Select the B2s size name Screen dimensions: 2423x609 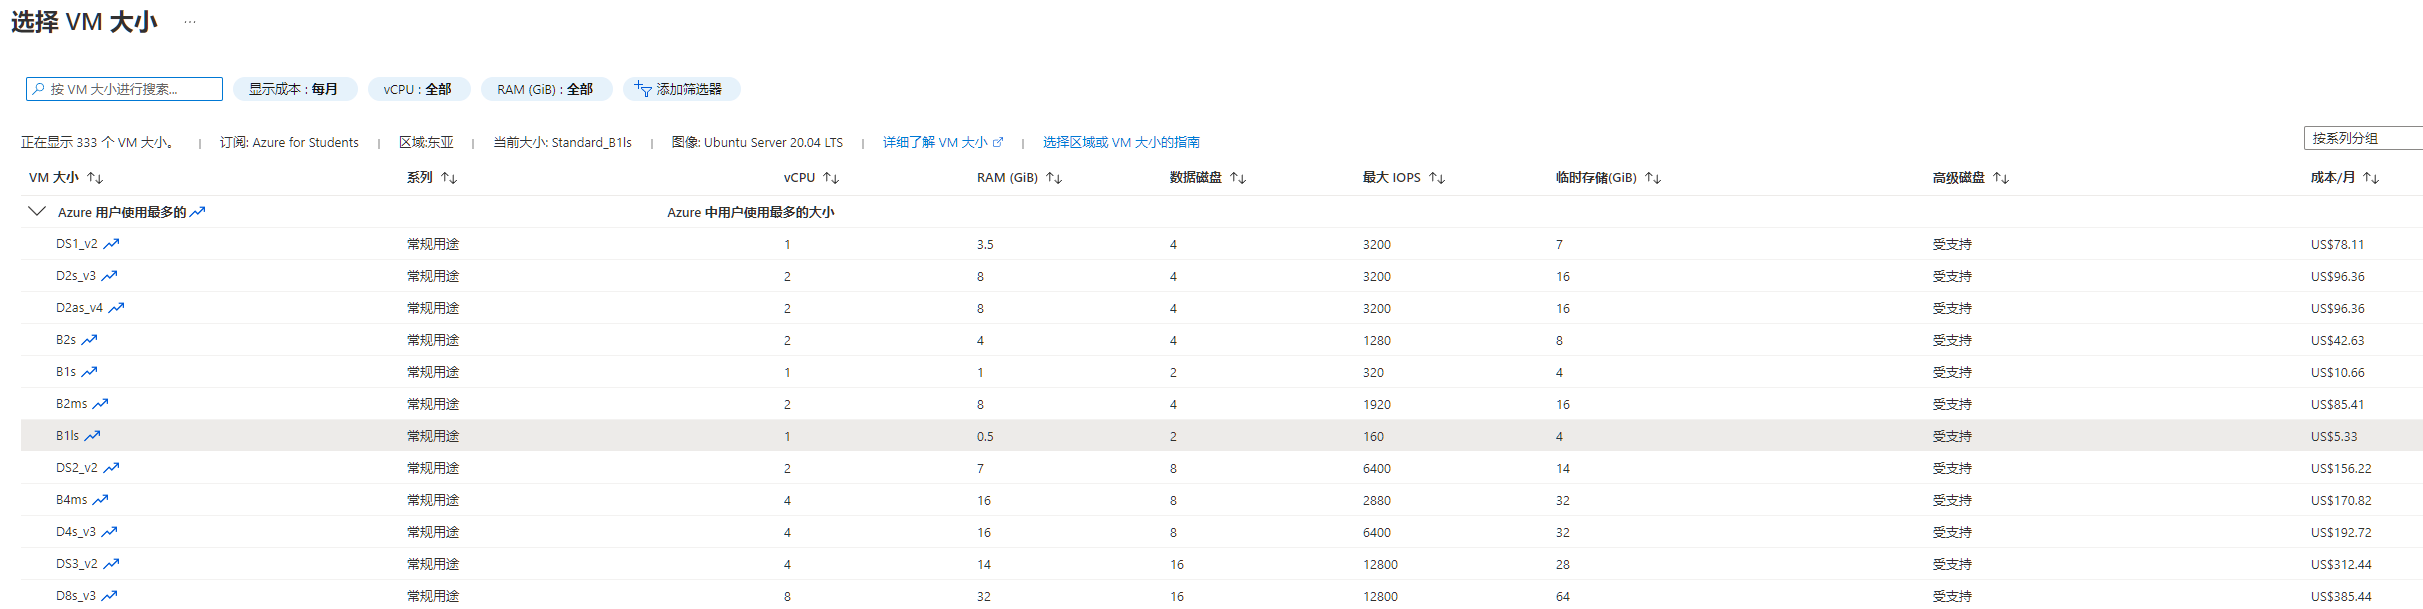pos(66,340)
